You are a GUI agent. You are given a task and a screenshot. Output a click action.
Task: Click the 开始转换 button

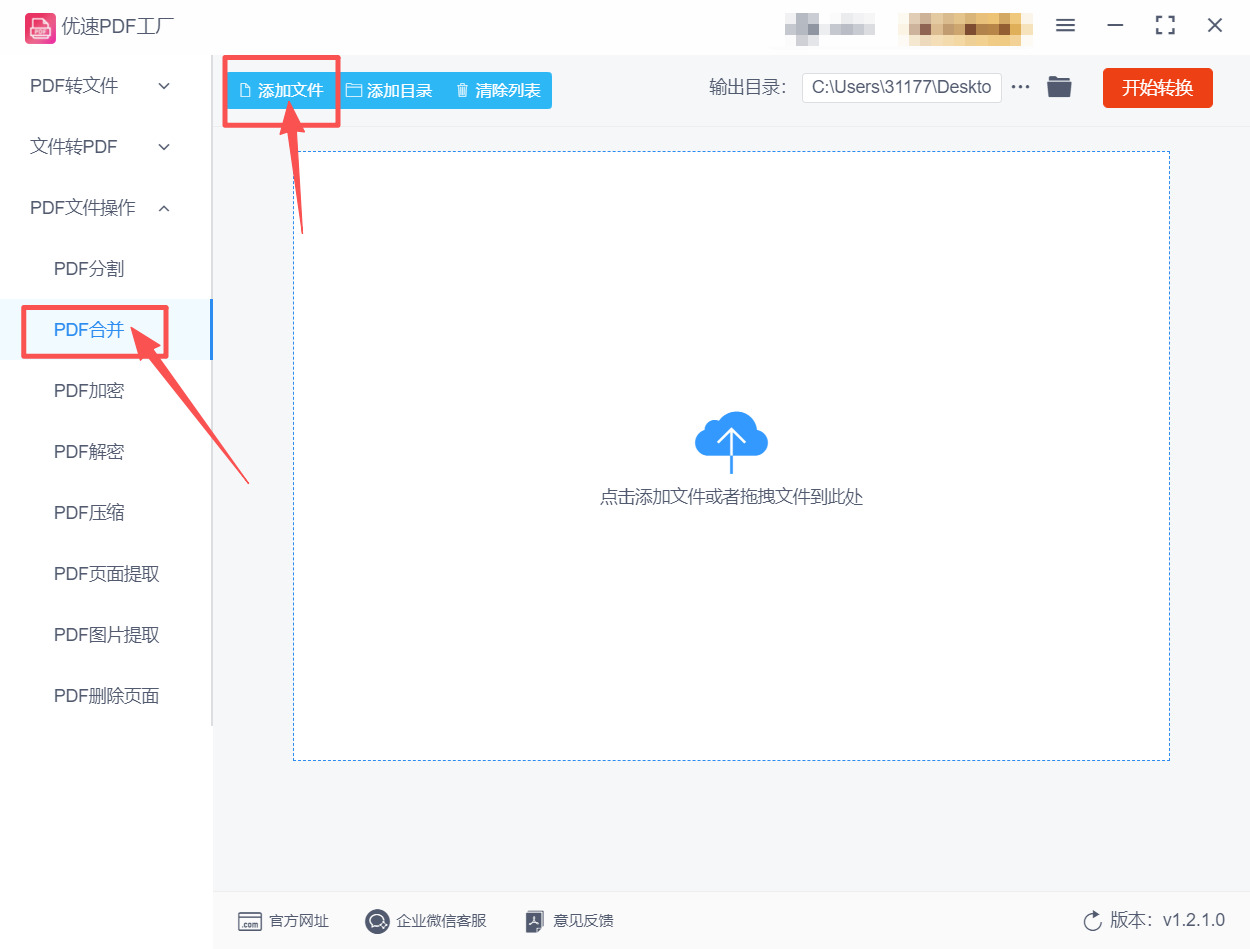tap(1157, 87)
